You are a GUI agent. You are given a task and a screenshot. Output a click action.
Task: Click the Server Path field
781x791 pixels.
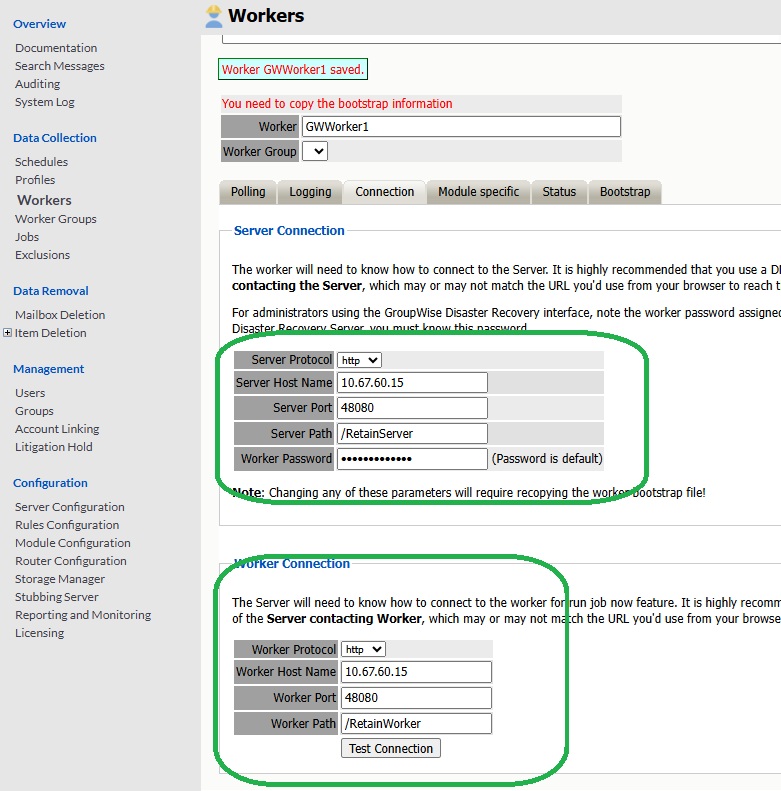click(x=412, y=433)
